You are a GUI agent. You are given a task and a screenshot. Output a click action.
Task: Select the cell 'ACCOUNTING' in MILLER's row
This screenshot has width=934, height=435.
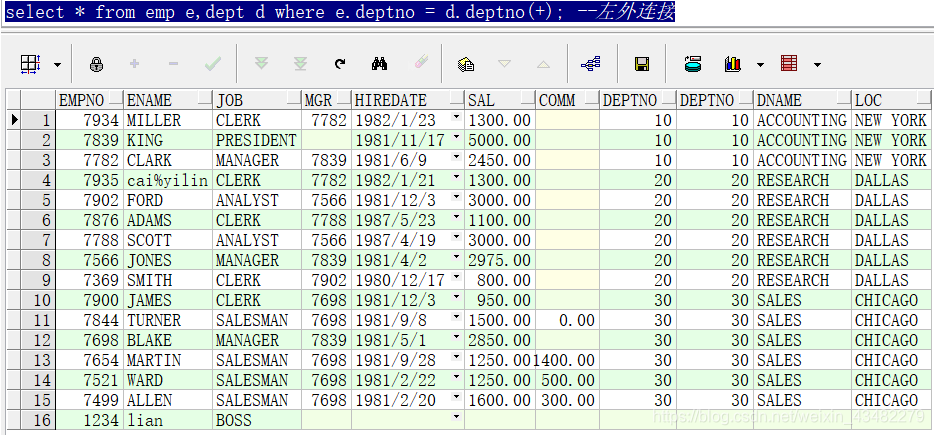click(x=803, y=120)
